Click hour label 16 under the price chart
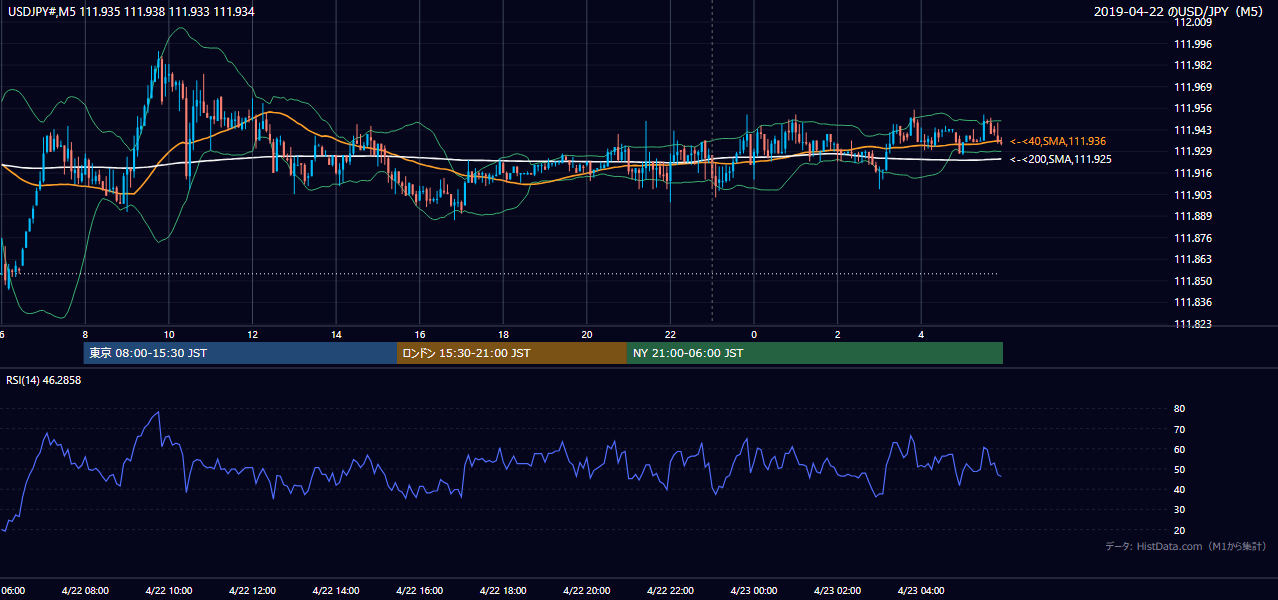Screen dimensions: 1278x600 click(x=420, y=334)
